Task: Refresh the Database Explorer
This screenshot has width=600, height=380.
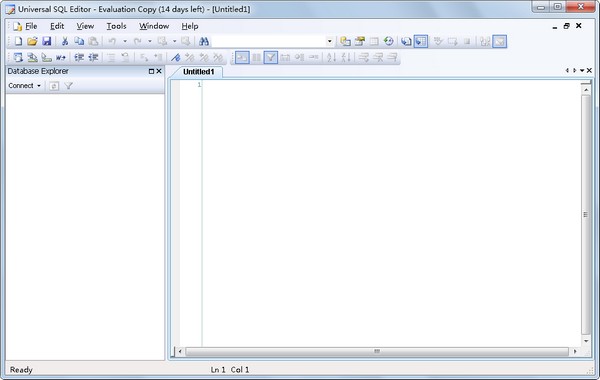Action: coord(54,86)
